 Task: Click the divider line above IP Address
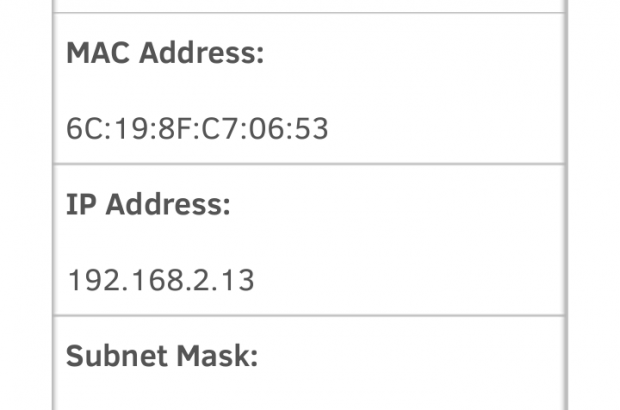coord(310,165)
